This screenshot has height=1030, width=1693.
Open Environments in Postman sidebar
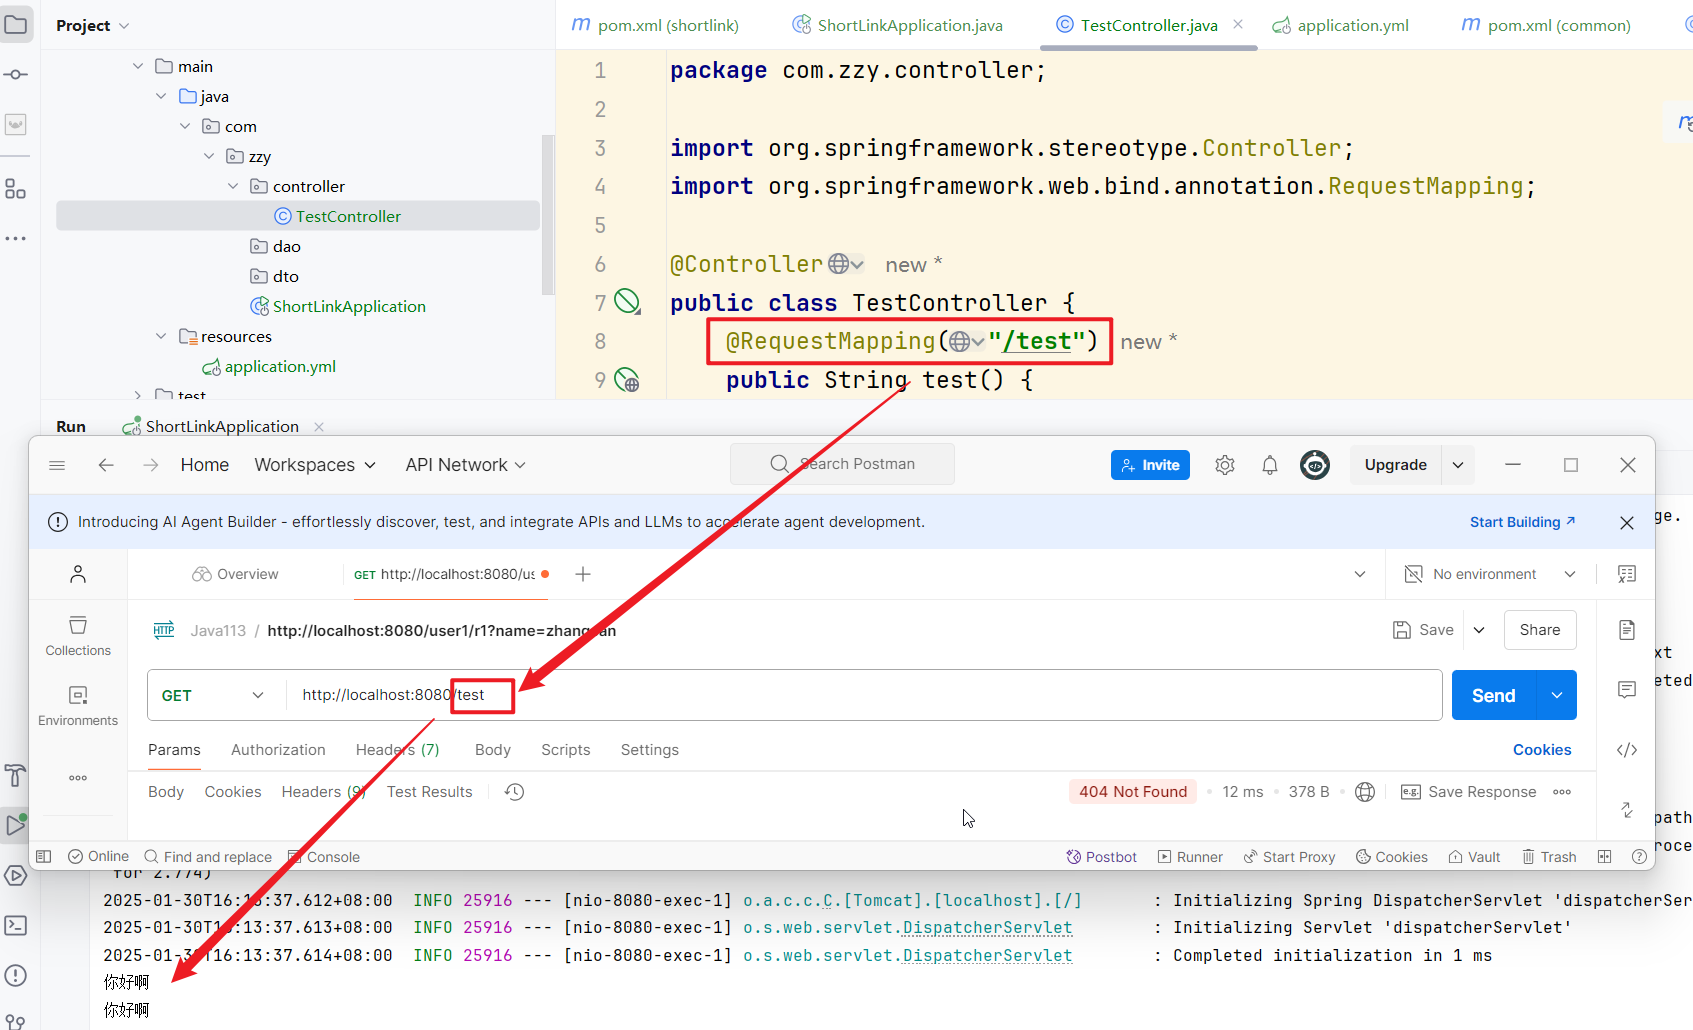pos(78,706)
